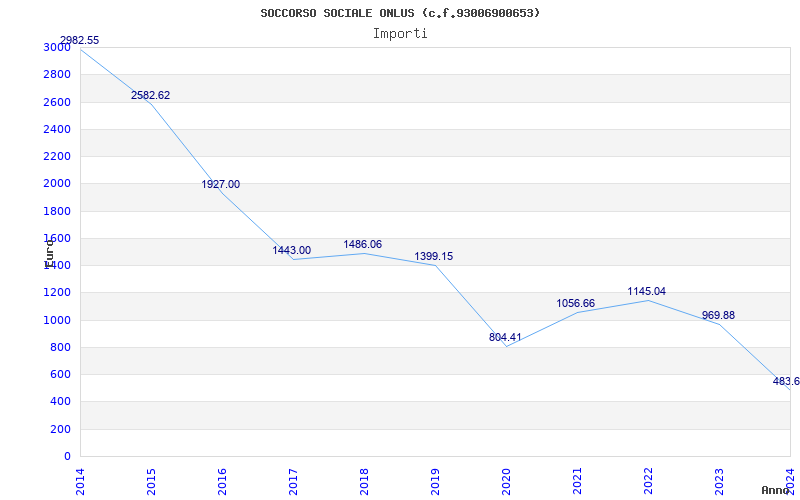Select the 2020 x-axis year label

(x=506, y=480)
